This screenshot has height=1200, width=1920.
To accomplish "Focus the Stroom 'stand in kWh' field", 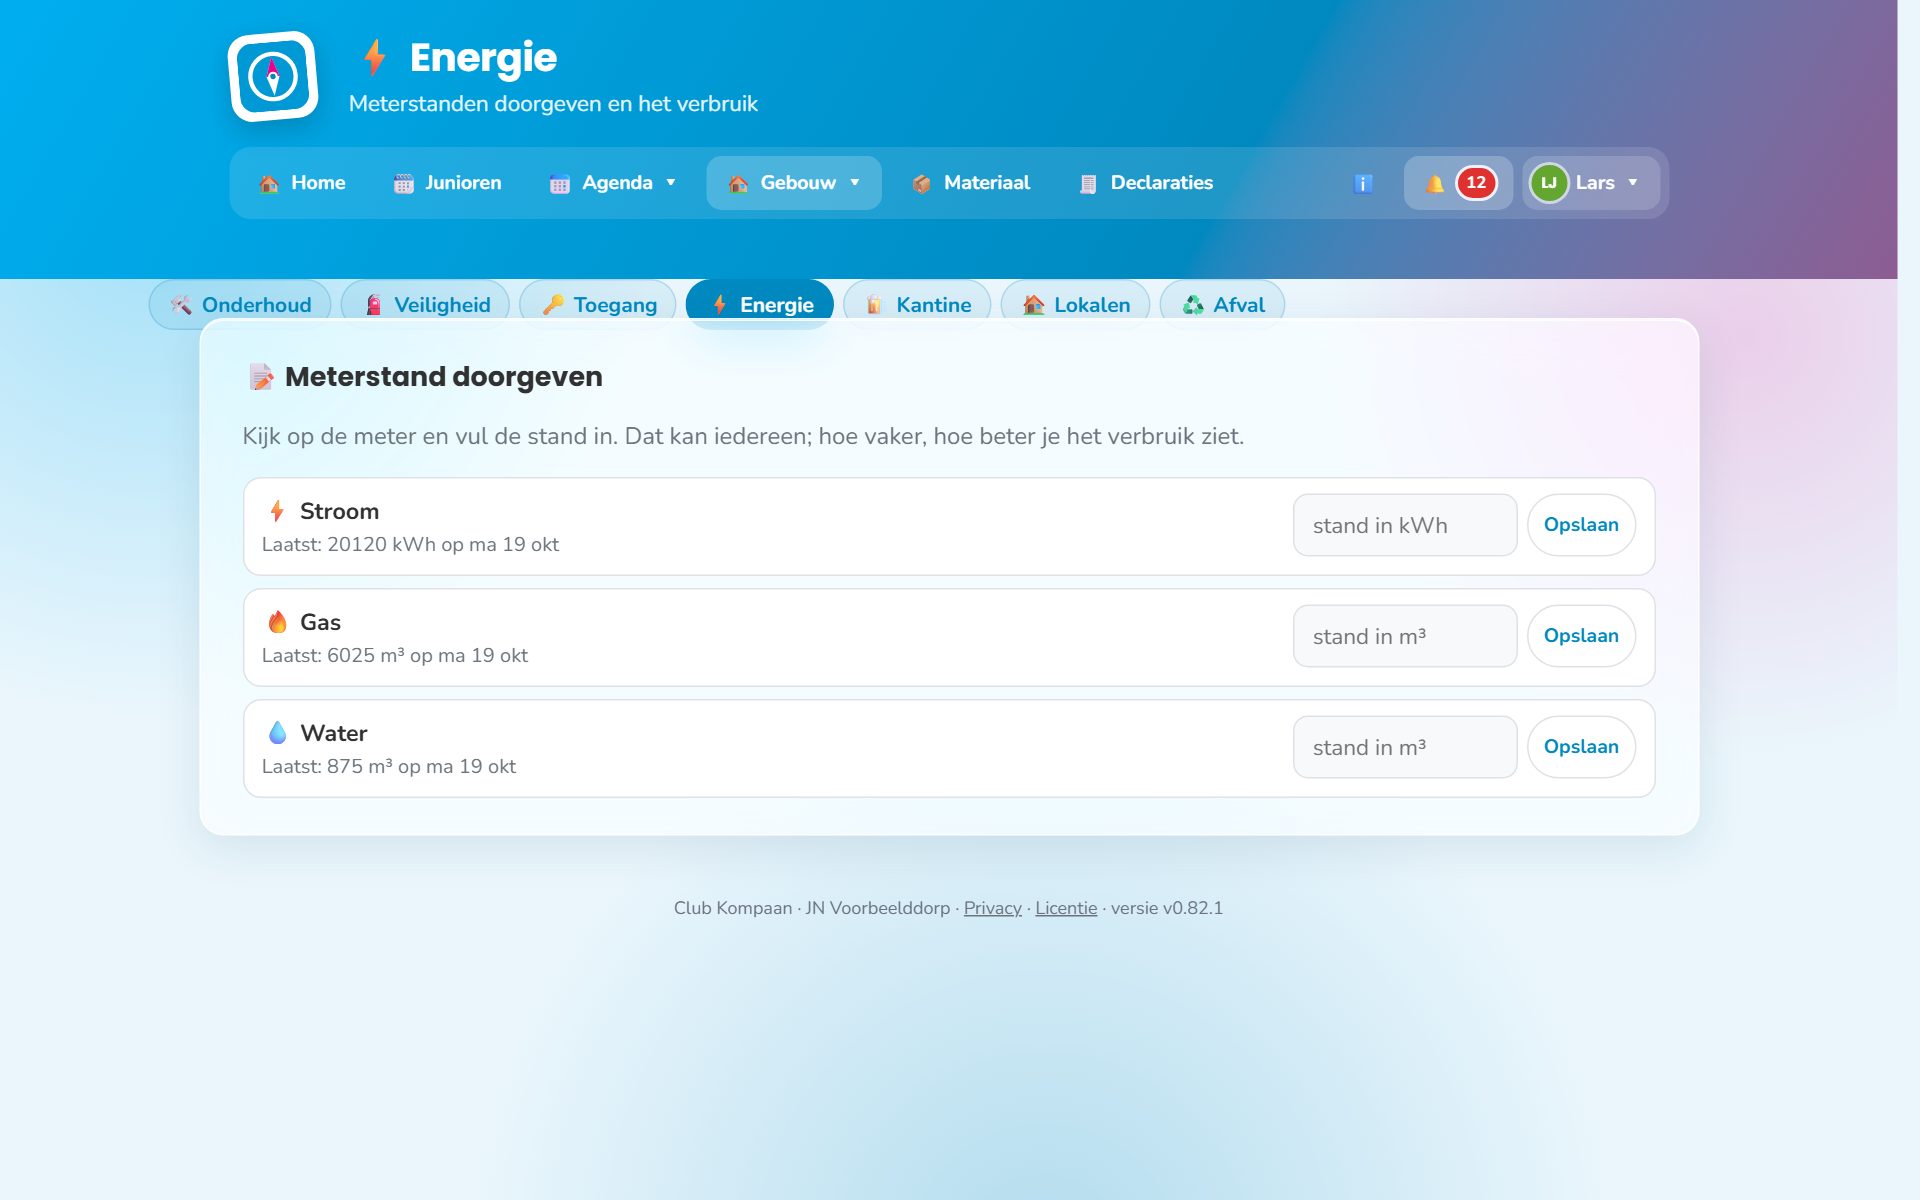I will (x=1405, y=525).
